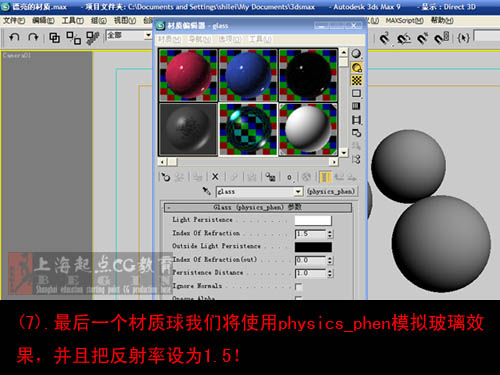
Task: Select the black material sample sphere
Action: pos(308,75)
